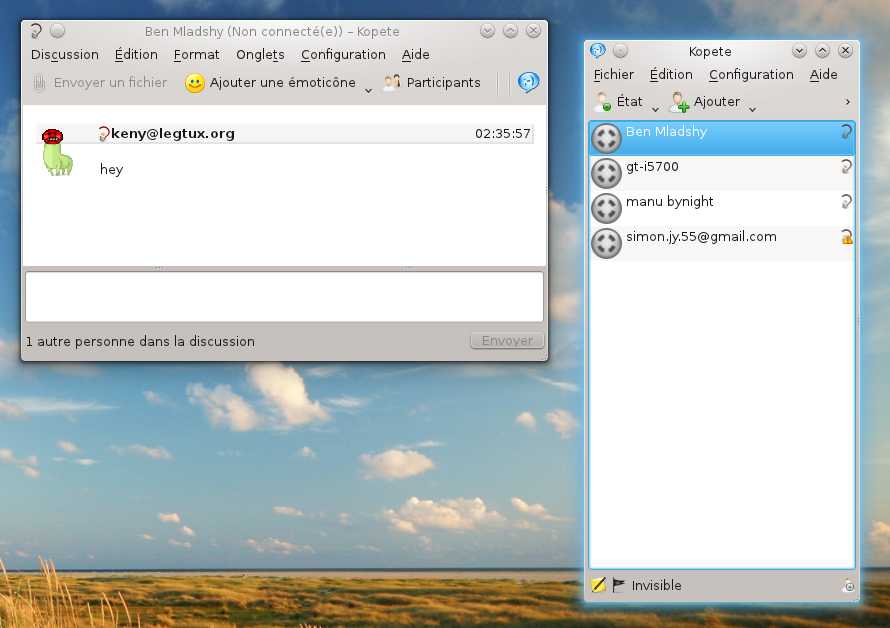The width and height of the screenshot is (890, 628).
Task: Click the paperclip 'Envoyer un fichier' icon
Action: [39, 83]
